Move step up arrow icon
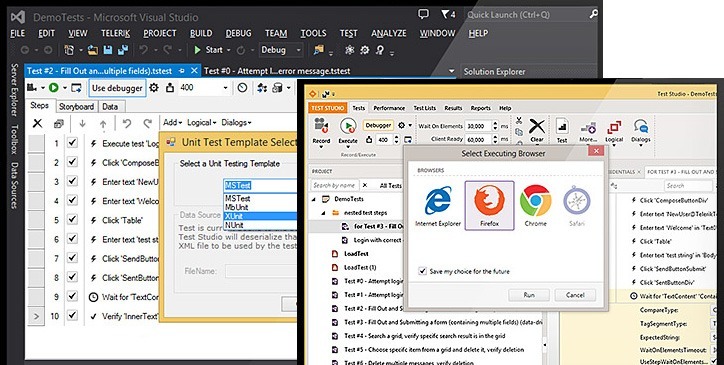The width and height of the screenshot is (724, 365). click(103, 124)
